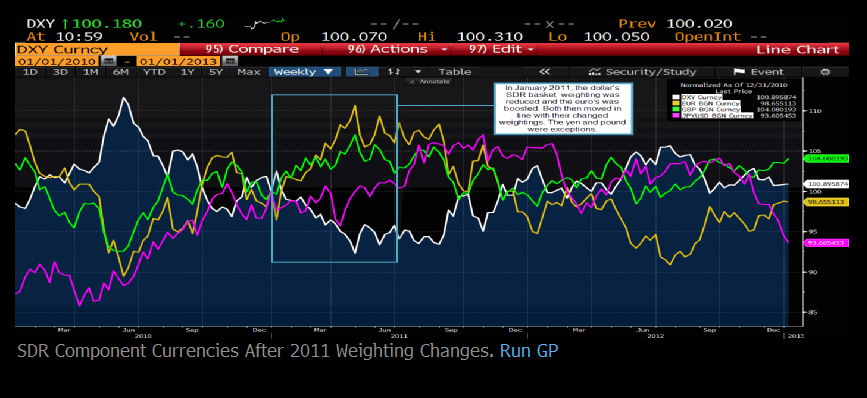Select the candlestick bar chart style icon
Screen dimensions: 867x398
[395, 72]
